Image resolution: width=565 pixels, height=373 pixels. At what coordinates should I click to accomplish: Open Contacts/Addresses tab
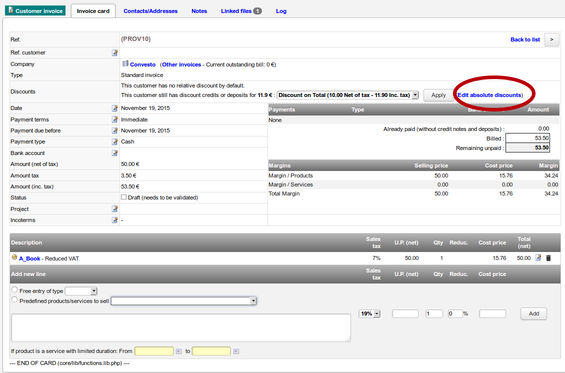tap(150, 11)
